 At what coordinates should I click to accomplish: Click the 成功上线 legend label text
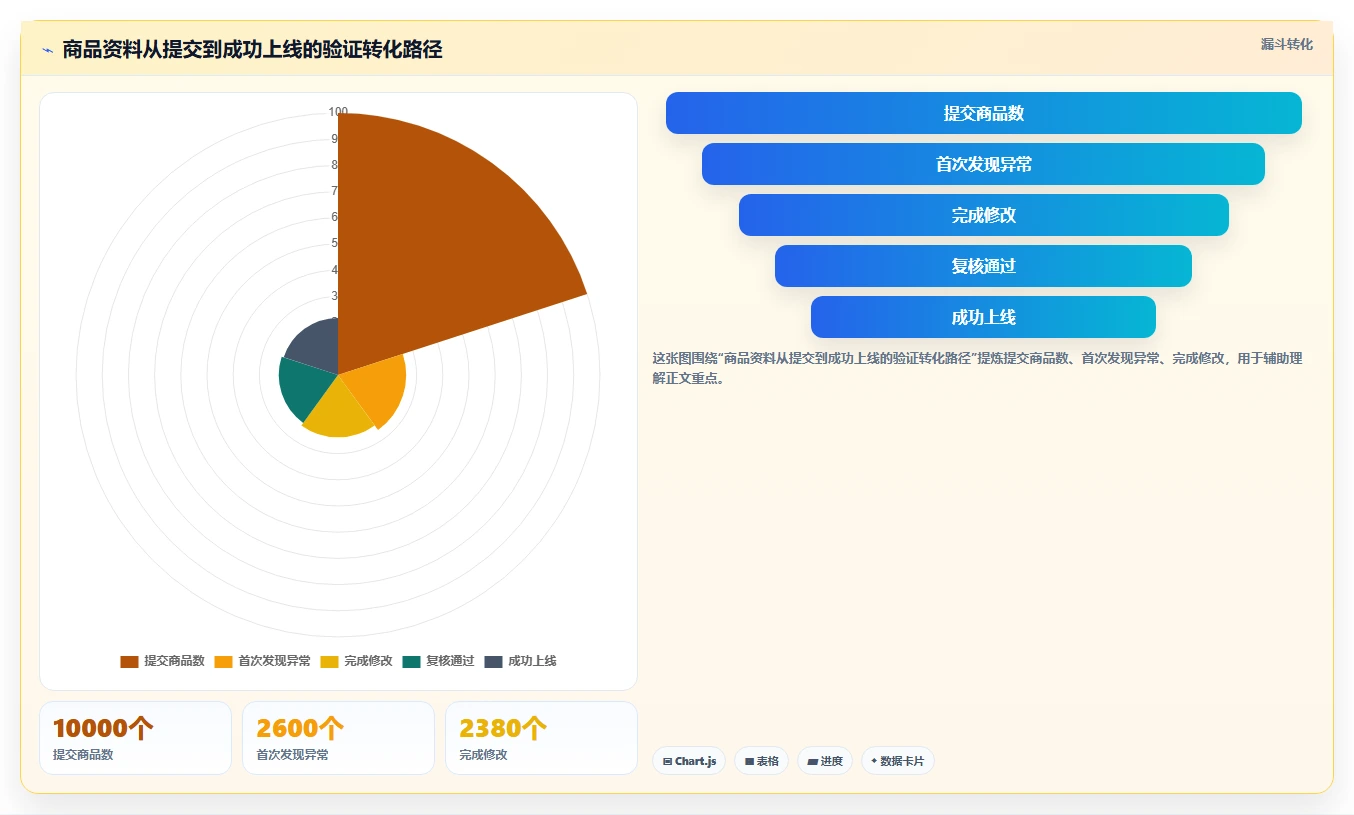click(x=532, y=661)
